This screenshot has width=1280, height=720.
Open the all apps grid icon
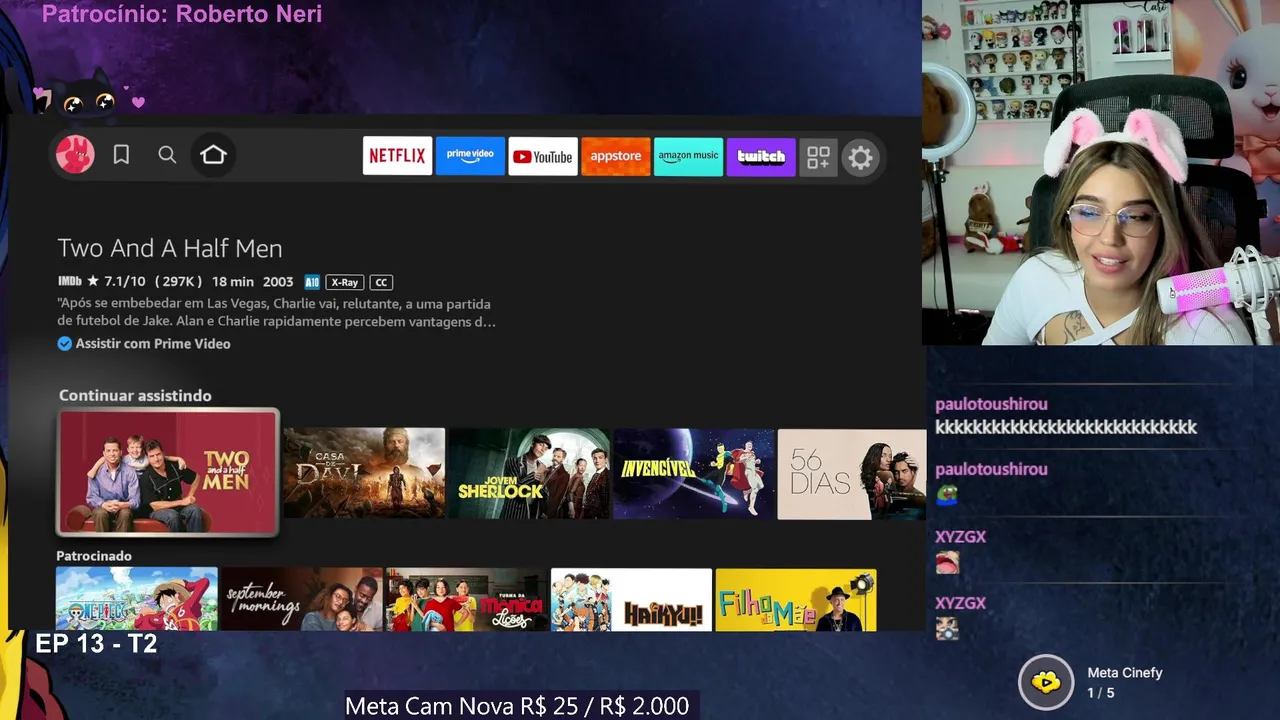coord(818,157)
